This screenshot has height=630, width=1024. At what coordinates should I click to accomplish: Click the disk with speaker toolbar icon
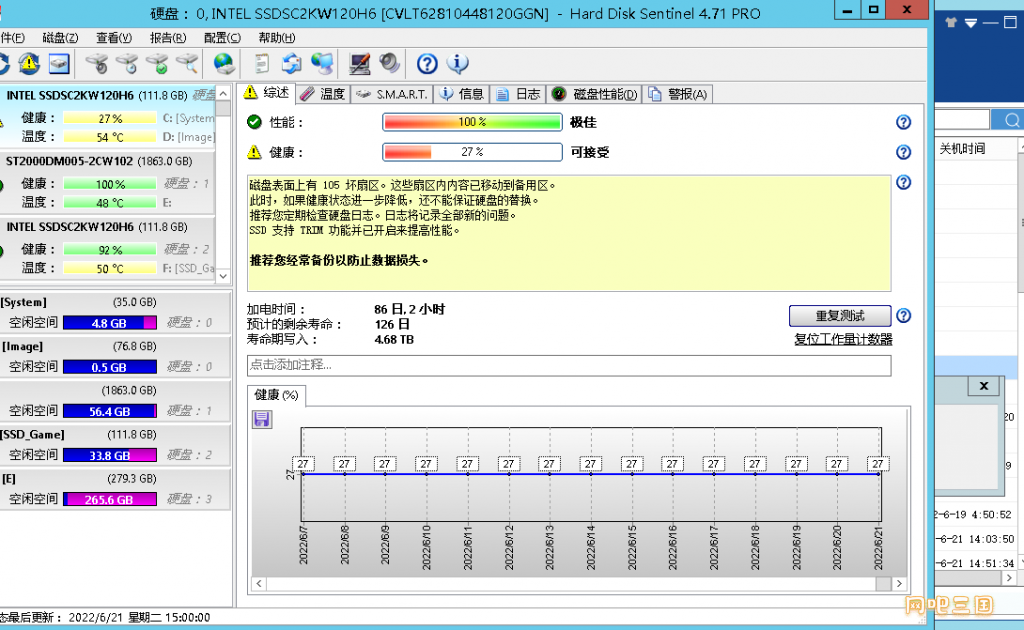point(97,63)
